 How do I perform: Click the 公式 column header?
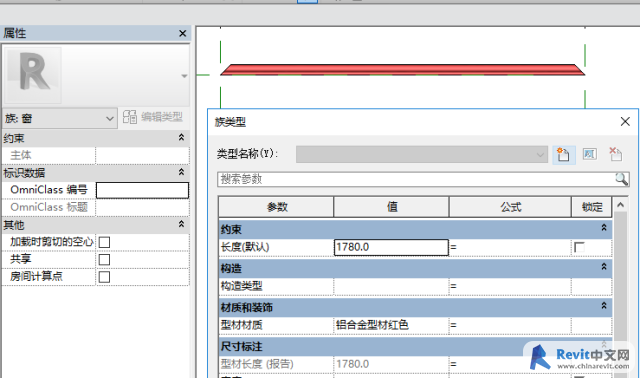point(510,207)
